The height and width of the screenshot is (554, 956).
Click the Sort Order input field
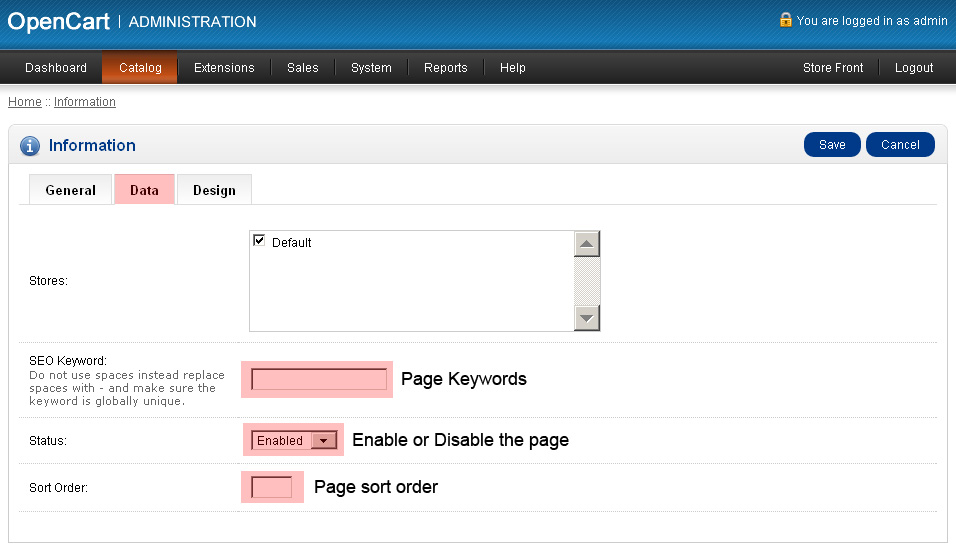(x=271, y=488)
